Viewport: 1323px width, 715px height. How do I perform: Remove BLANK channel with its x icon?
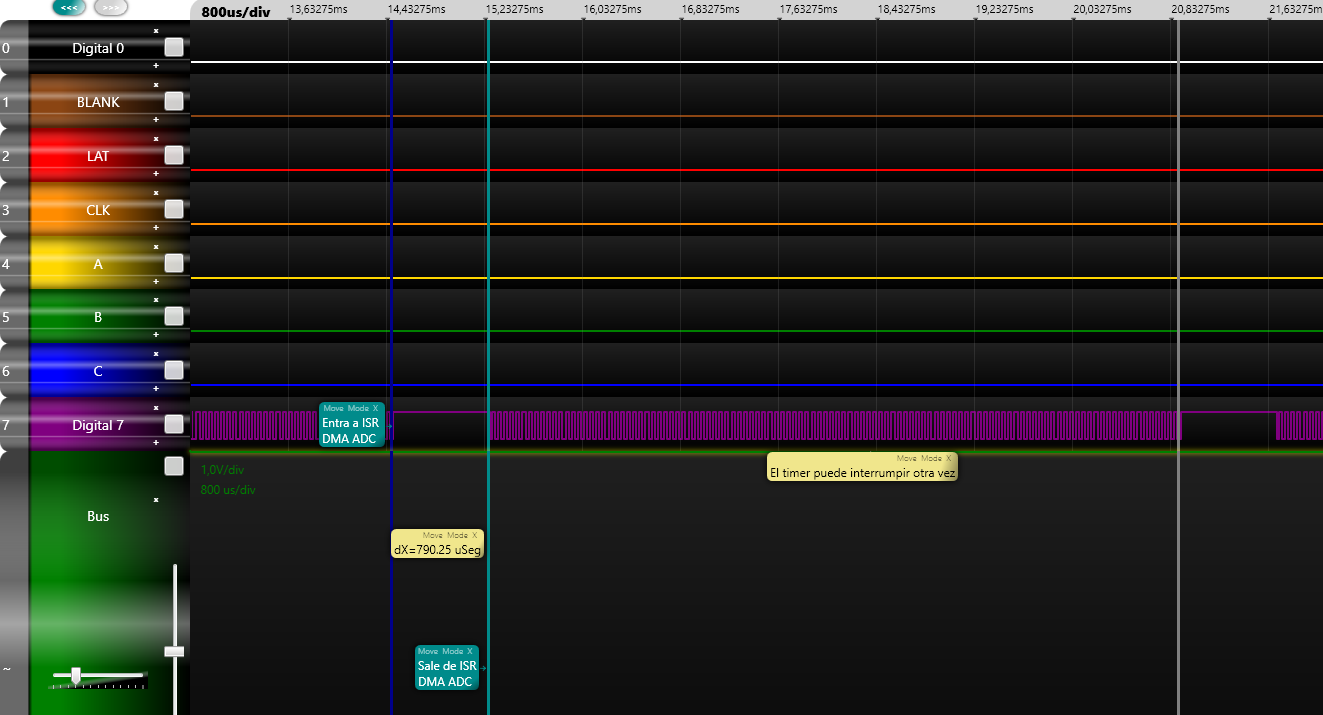pyautogui.click(x=156, y=85)
